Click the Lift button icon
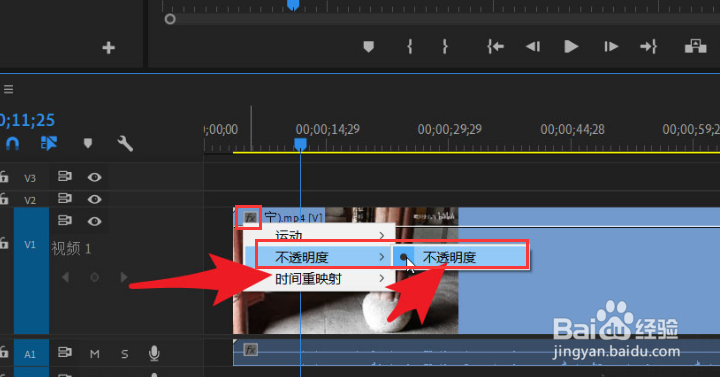720x377 pixels. coord(695,46)
